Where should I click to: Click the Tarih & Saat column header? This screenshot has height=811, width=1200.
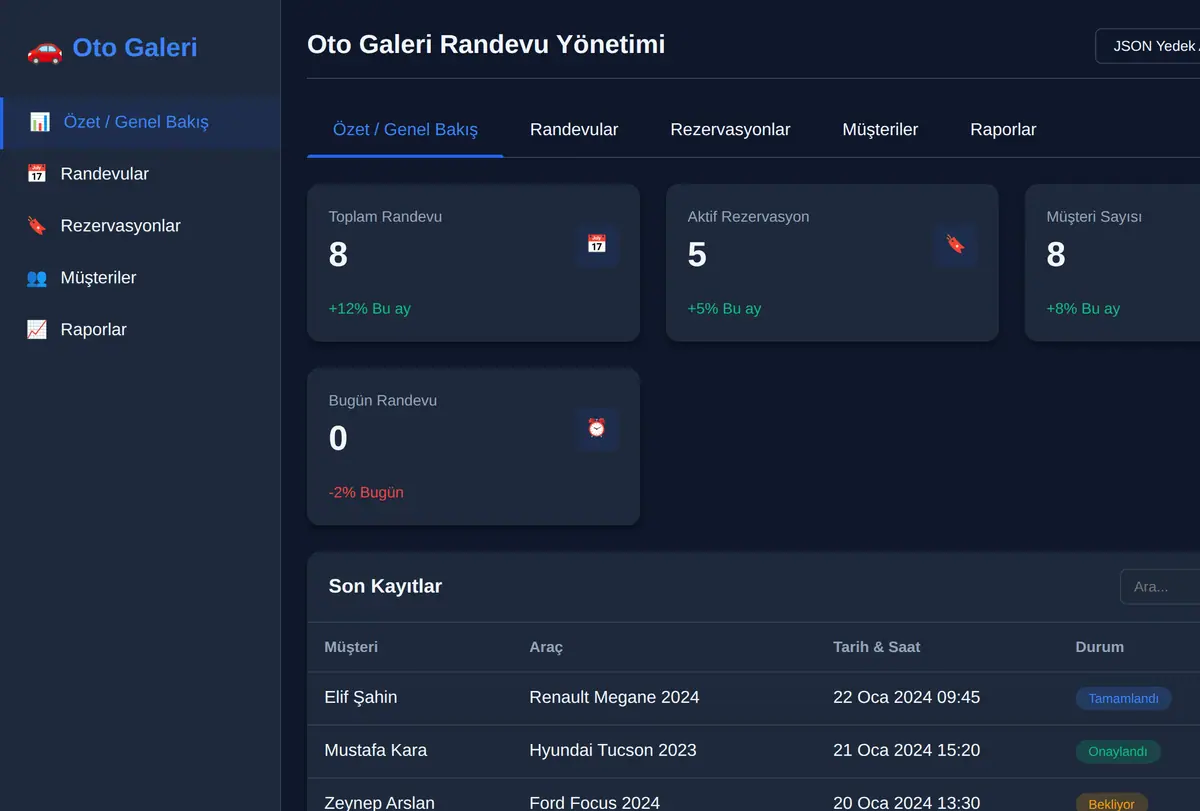877,647
